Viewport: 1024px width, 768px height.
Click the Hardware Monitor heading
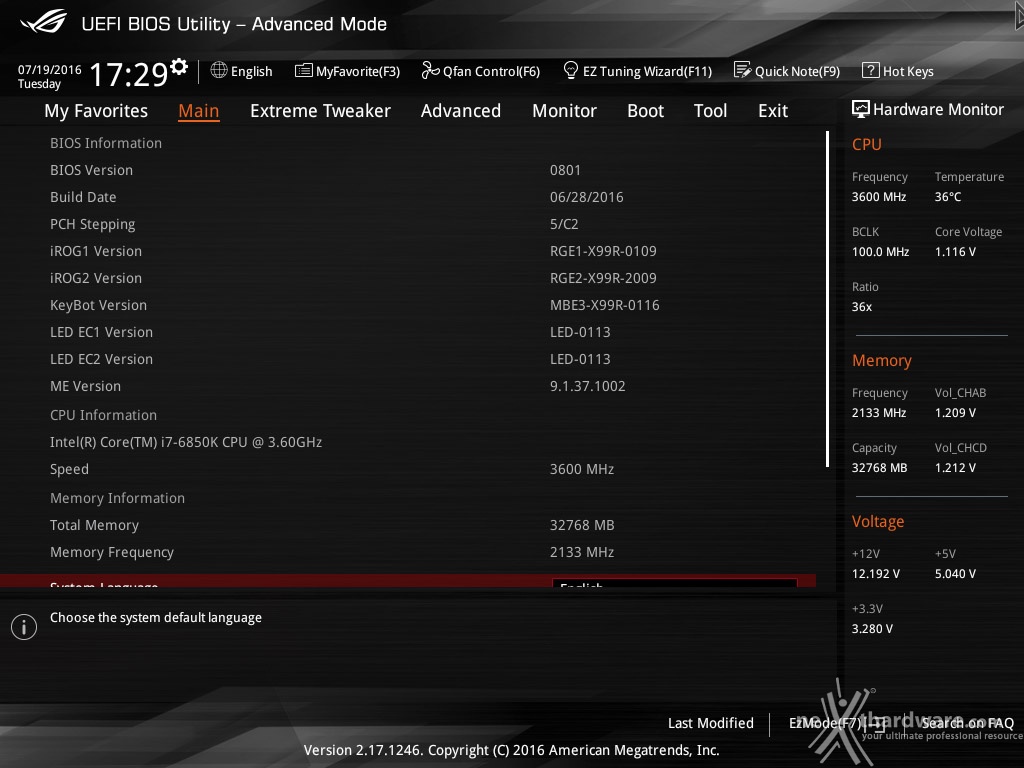pos(938,110)
